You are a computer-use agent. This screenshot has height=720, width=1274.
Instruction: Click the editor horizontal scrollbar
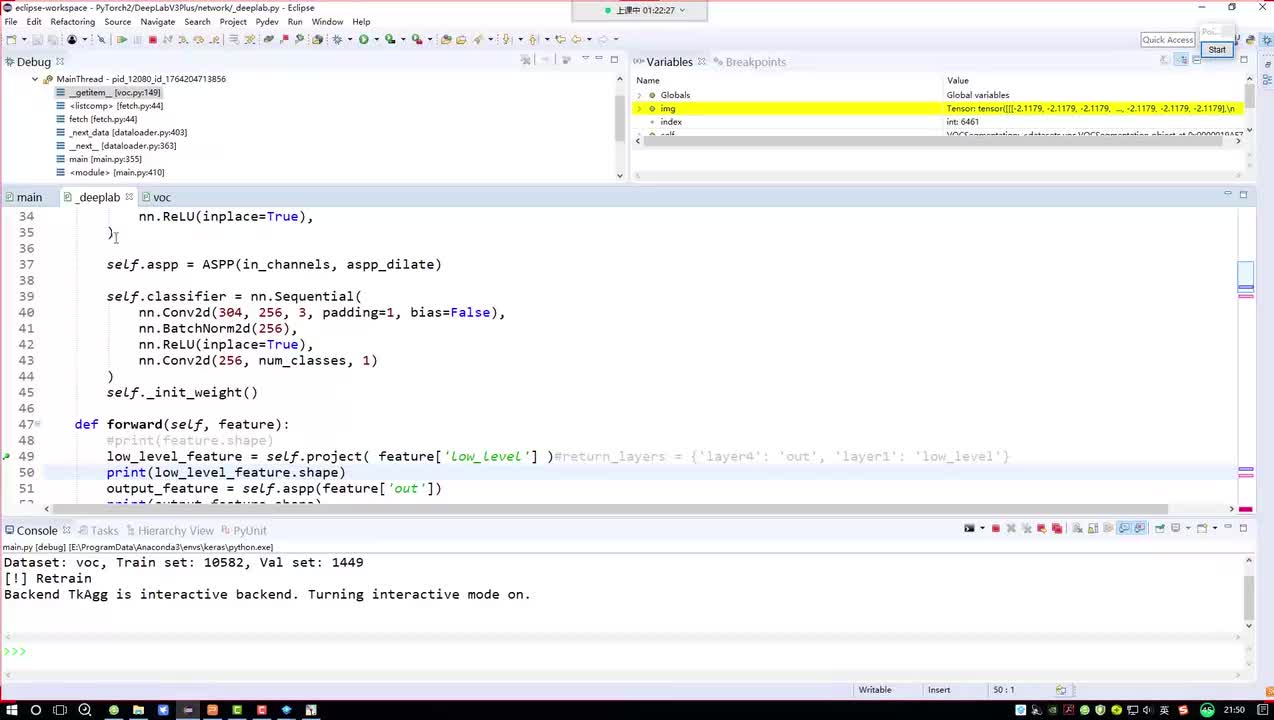coord(638,509)
